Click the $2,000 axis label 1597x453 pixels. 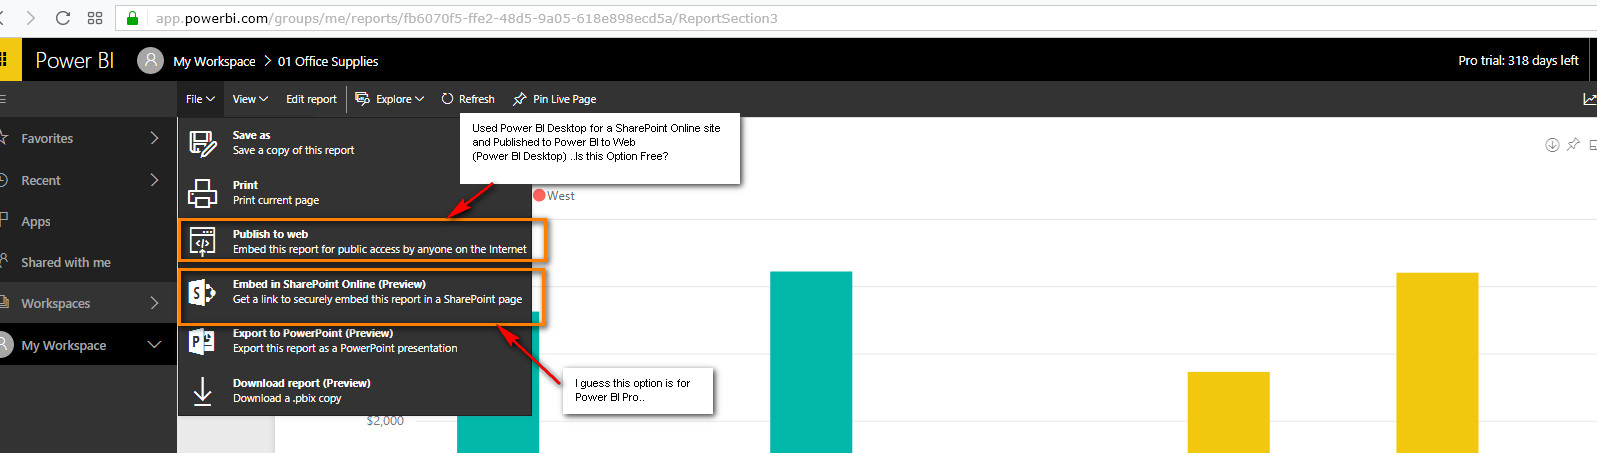click(385, 421)
